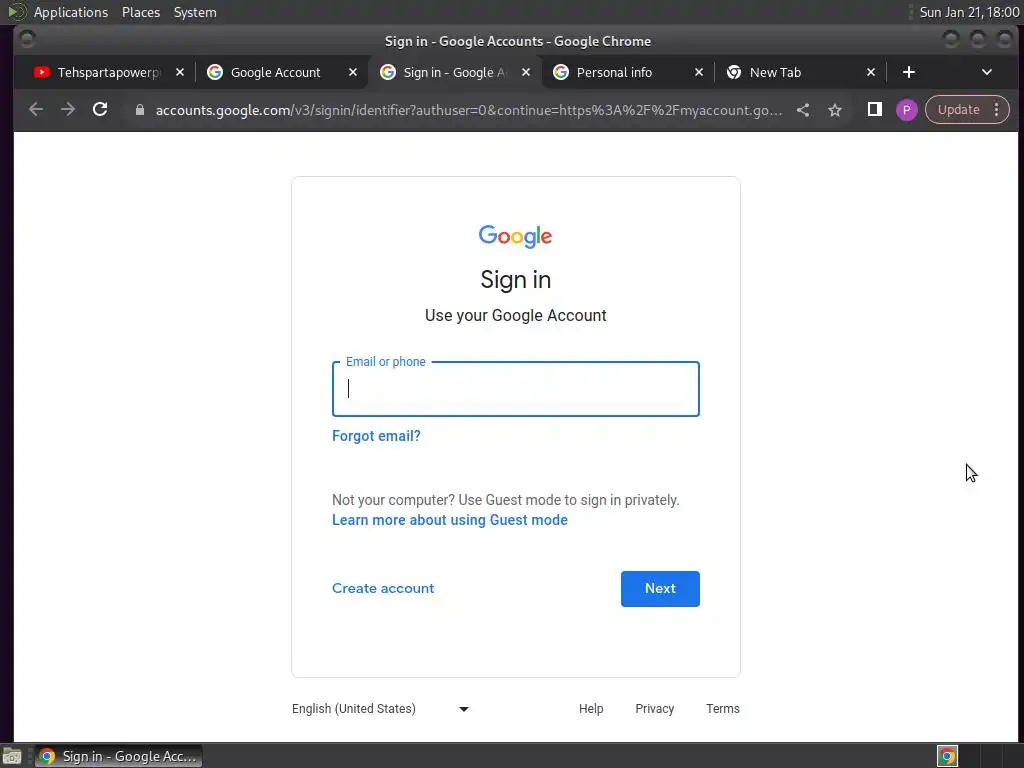Reload the sign-in page
The width and height of the screenshot is (1024, 768).
pyautogui.click(x=100, y=110)
